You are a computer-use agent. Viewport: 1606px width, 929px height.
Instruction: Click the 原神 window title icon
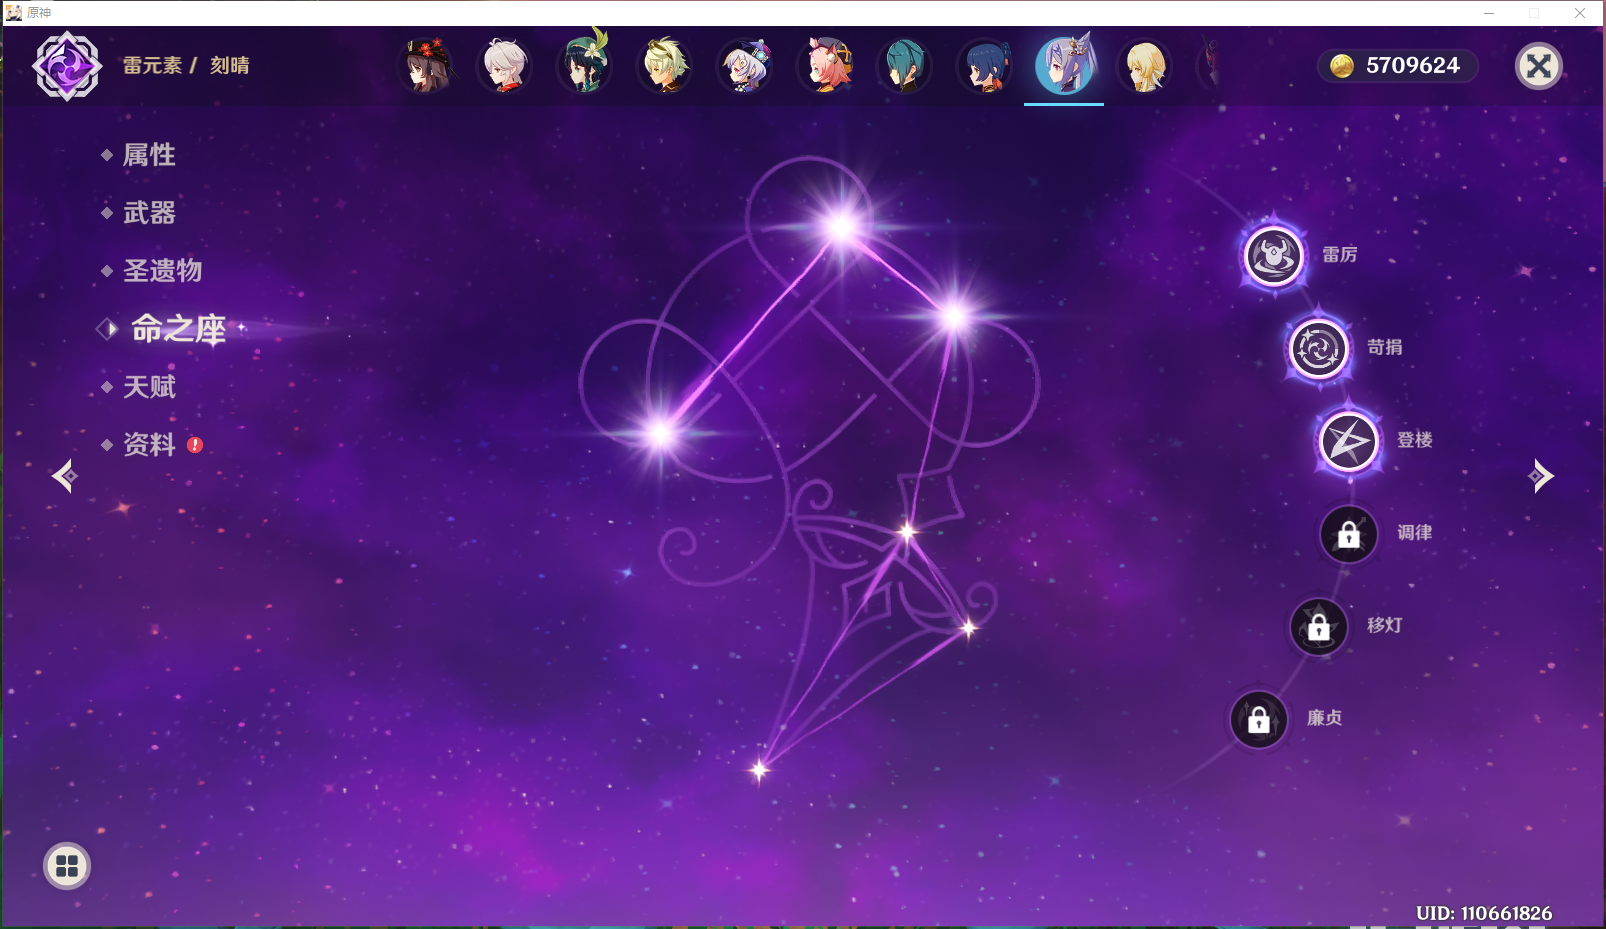[13, 13]
